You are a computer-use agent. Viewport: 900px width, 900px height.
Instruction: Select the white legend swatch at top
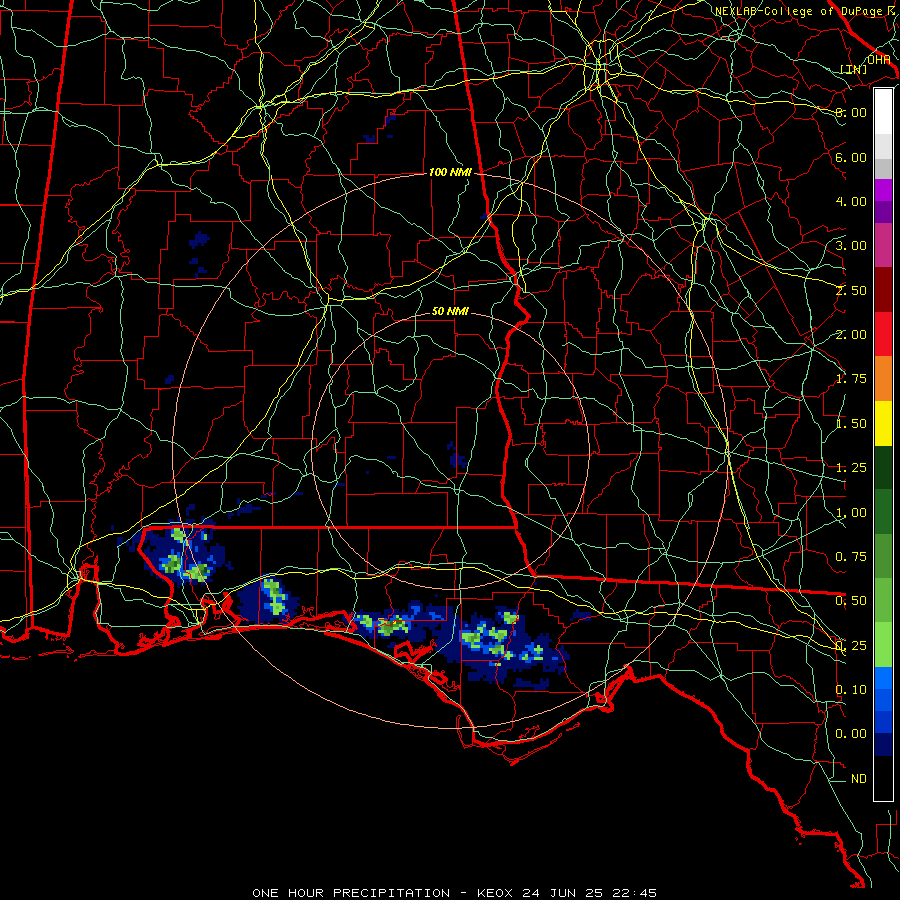point(883,112)
